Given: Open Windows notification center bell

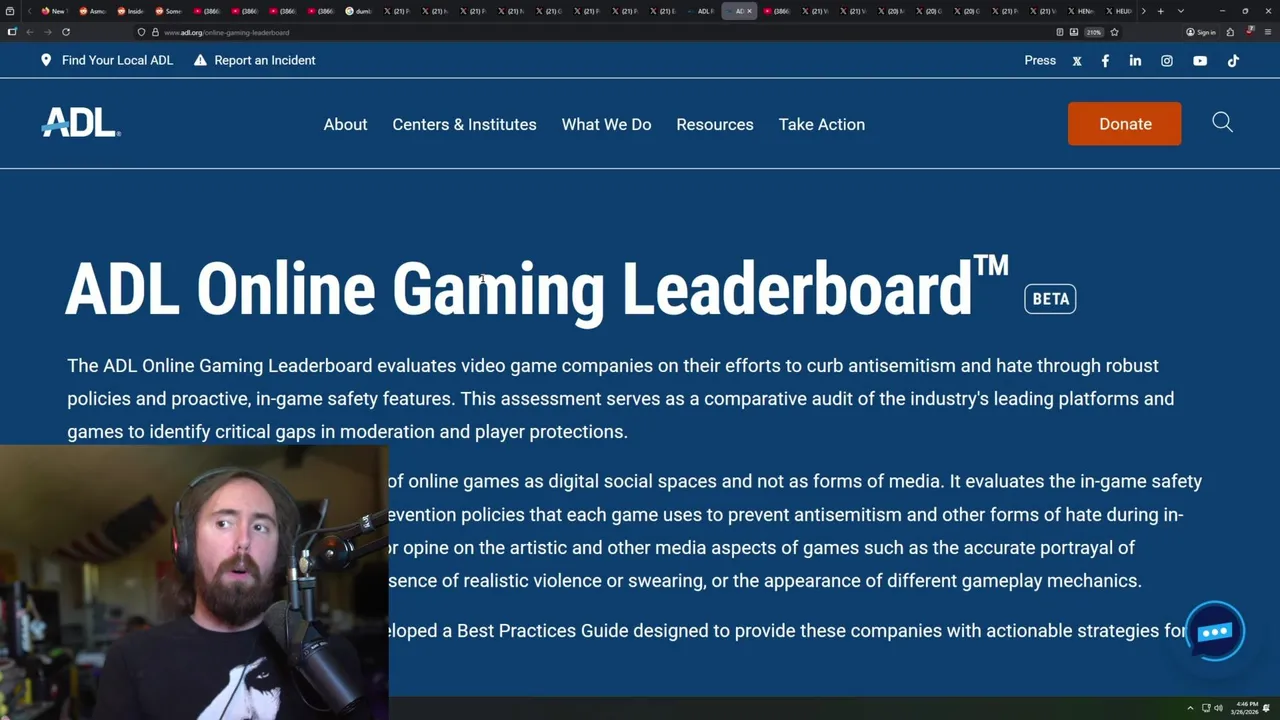Looking at the screenshot, I should (1268, 709).
